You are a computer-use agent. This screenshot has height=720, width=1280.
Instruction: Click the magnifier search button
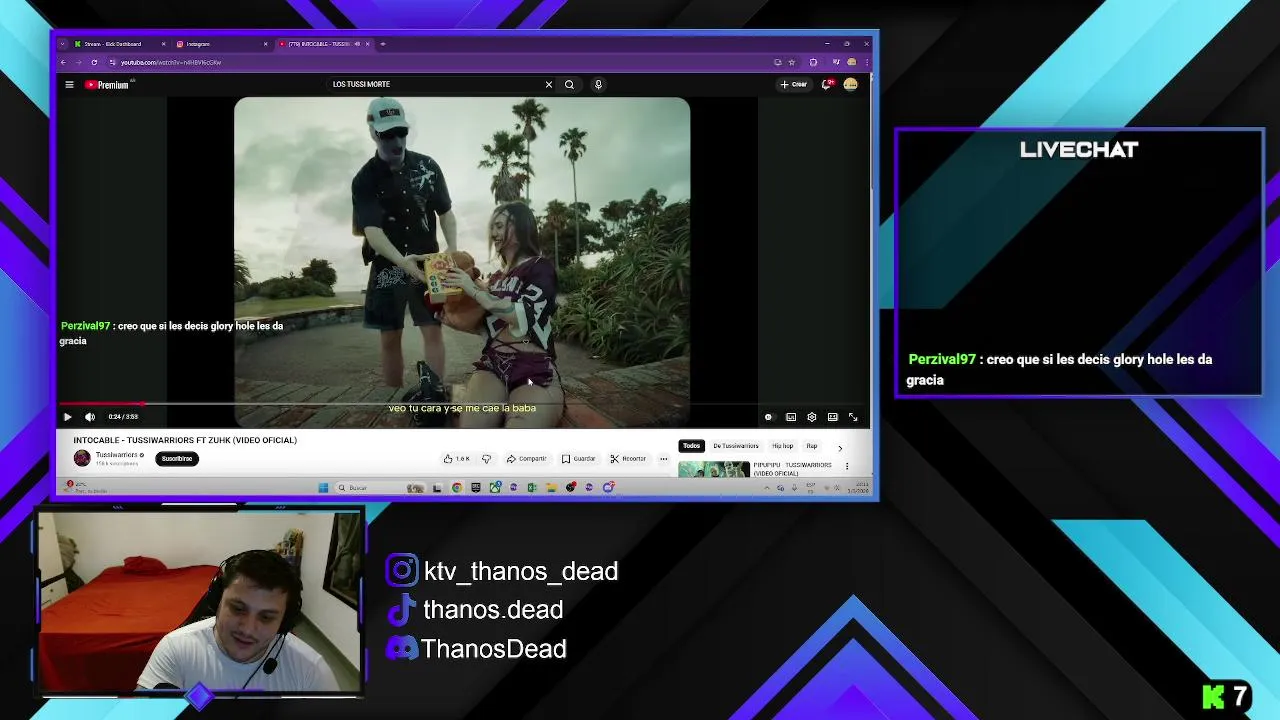[x=569, y=85]
